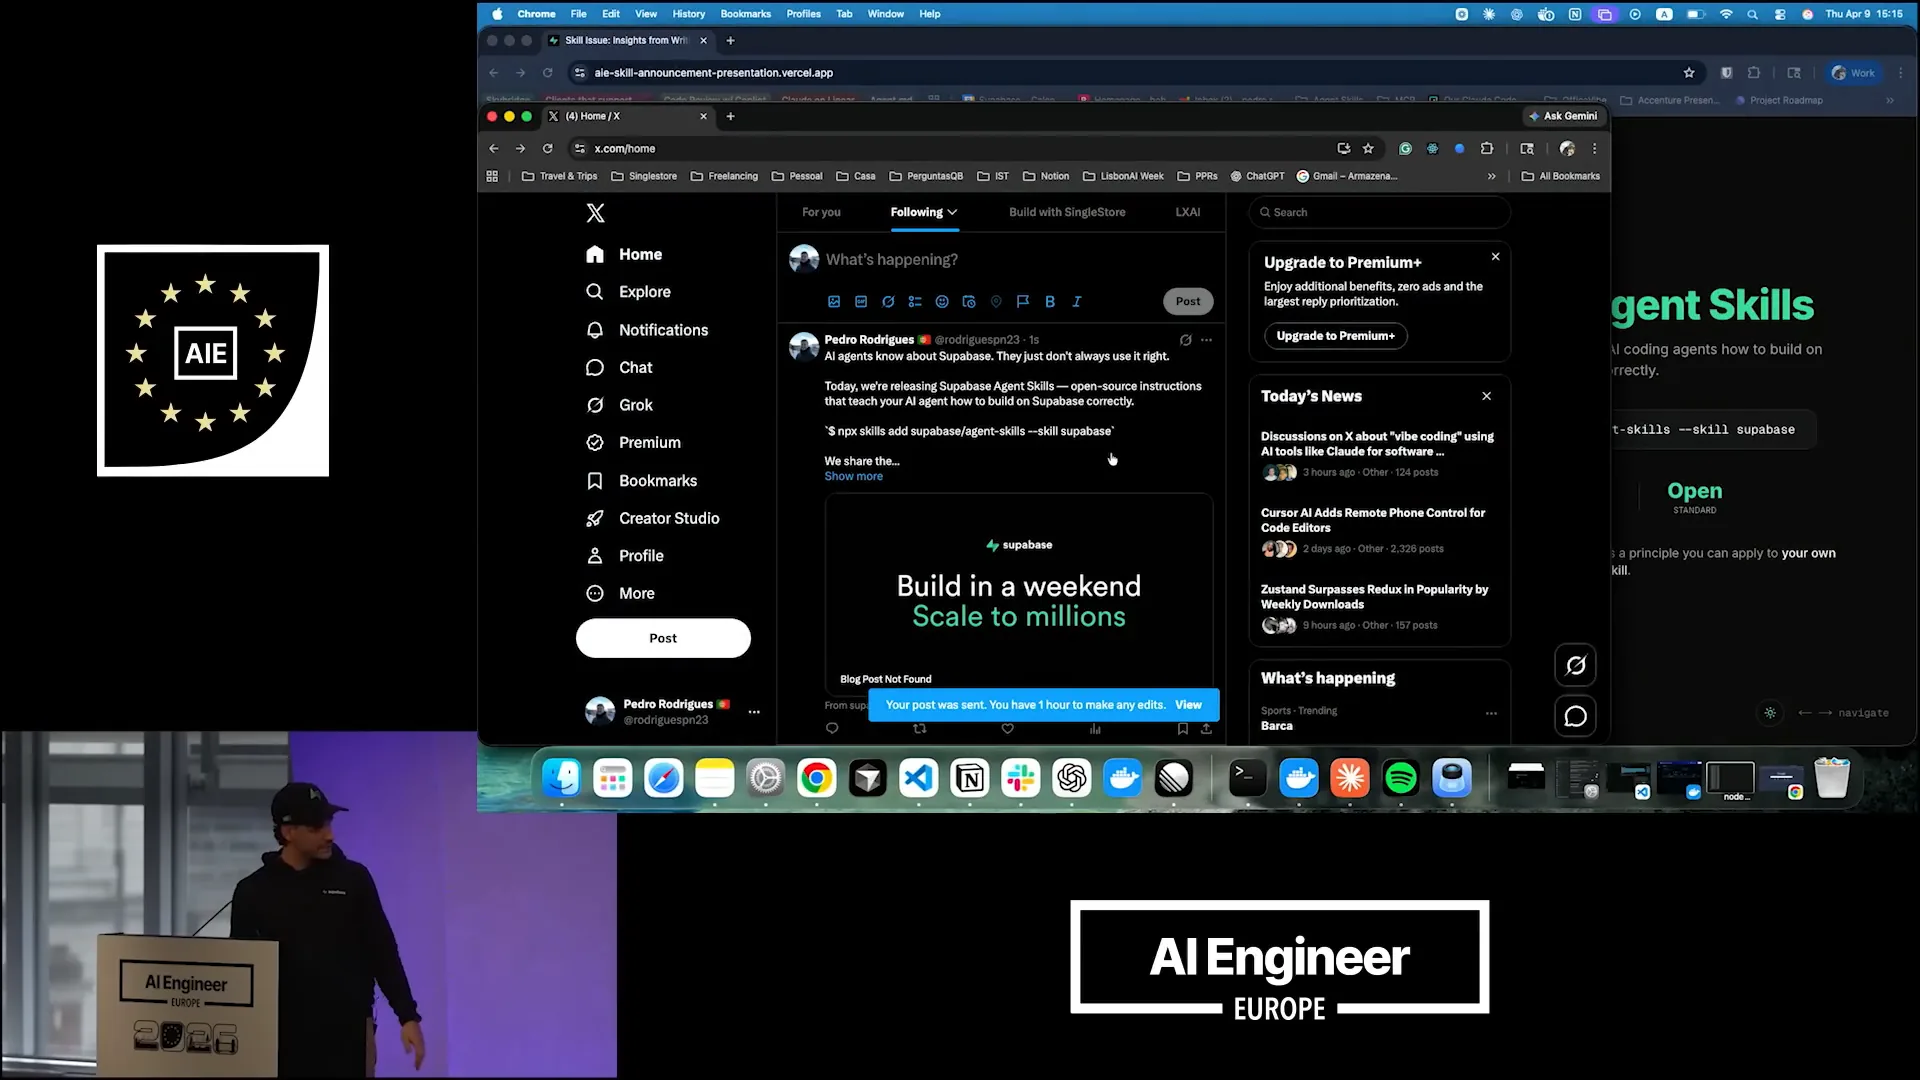Like the Supabase Agent Skills post
This screenshot has height=1080, width=1920.
(x=1008, y=729)
